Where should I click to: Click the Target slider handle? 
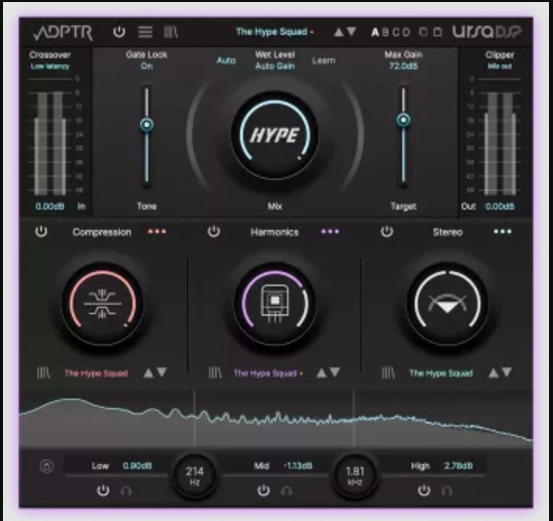pos(403,120)
